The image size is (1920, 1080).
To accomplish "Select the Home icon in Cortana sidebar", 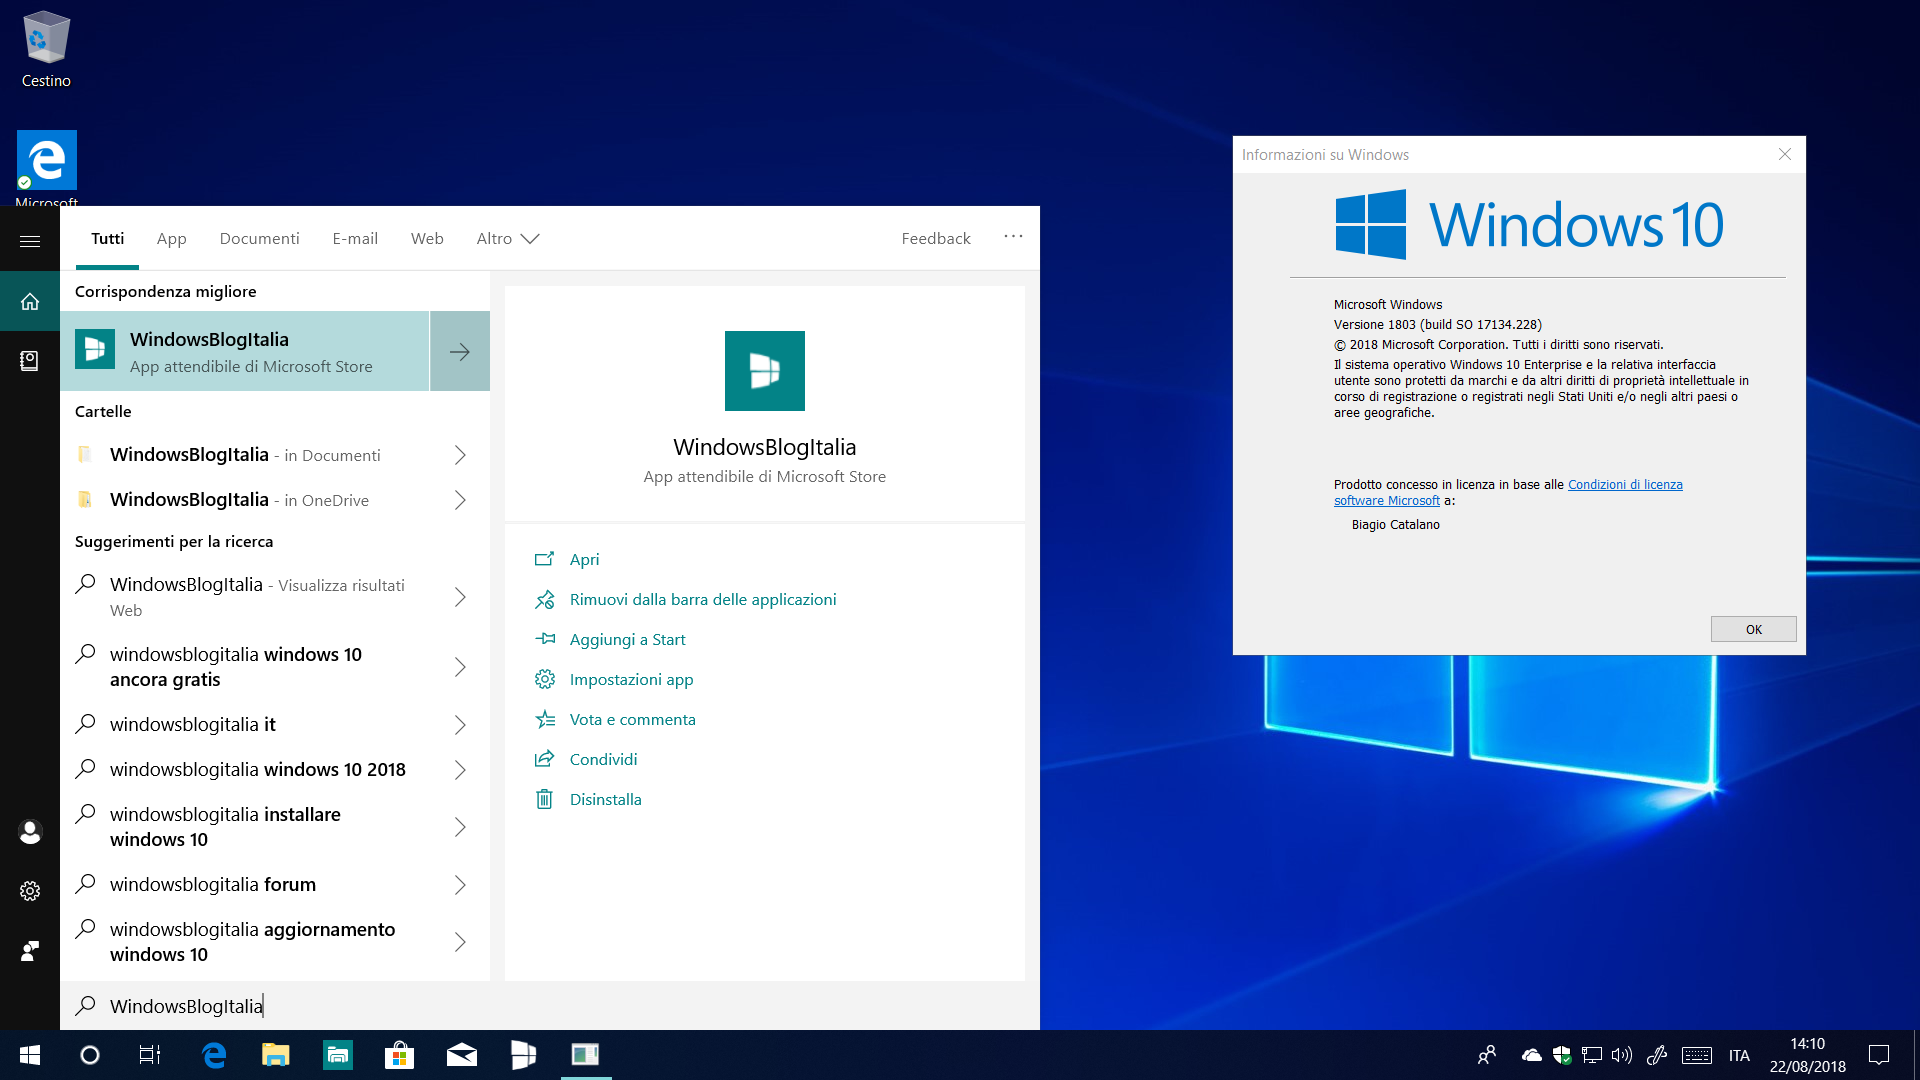I will [30, 301].
